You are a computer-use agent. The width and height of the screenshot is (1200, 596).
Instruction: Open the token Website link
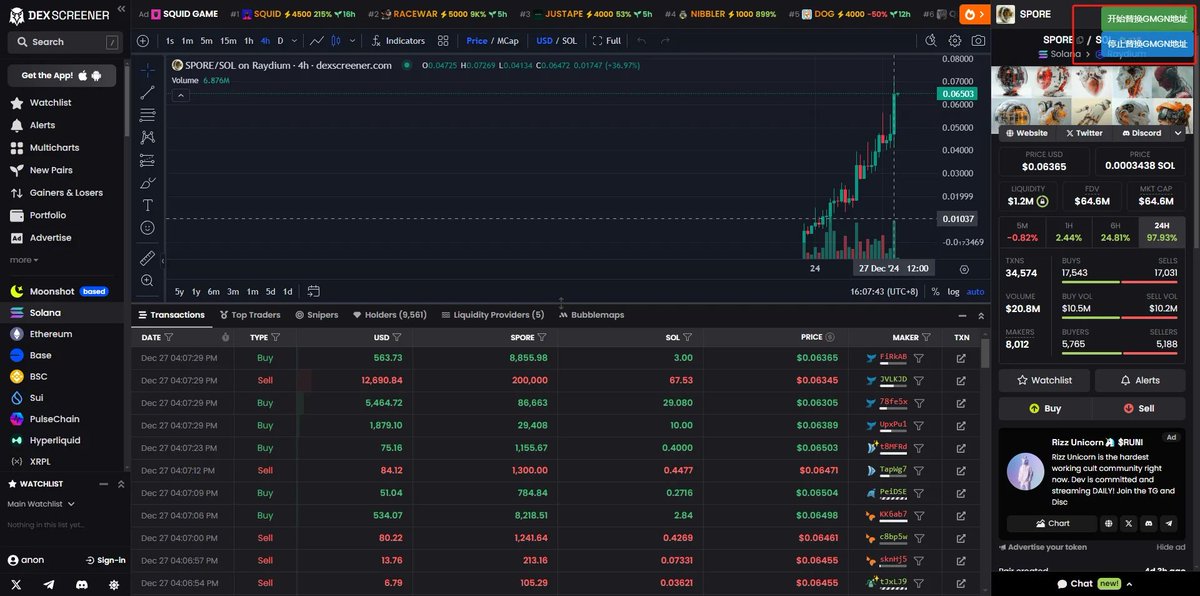1027,133
